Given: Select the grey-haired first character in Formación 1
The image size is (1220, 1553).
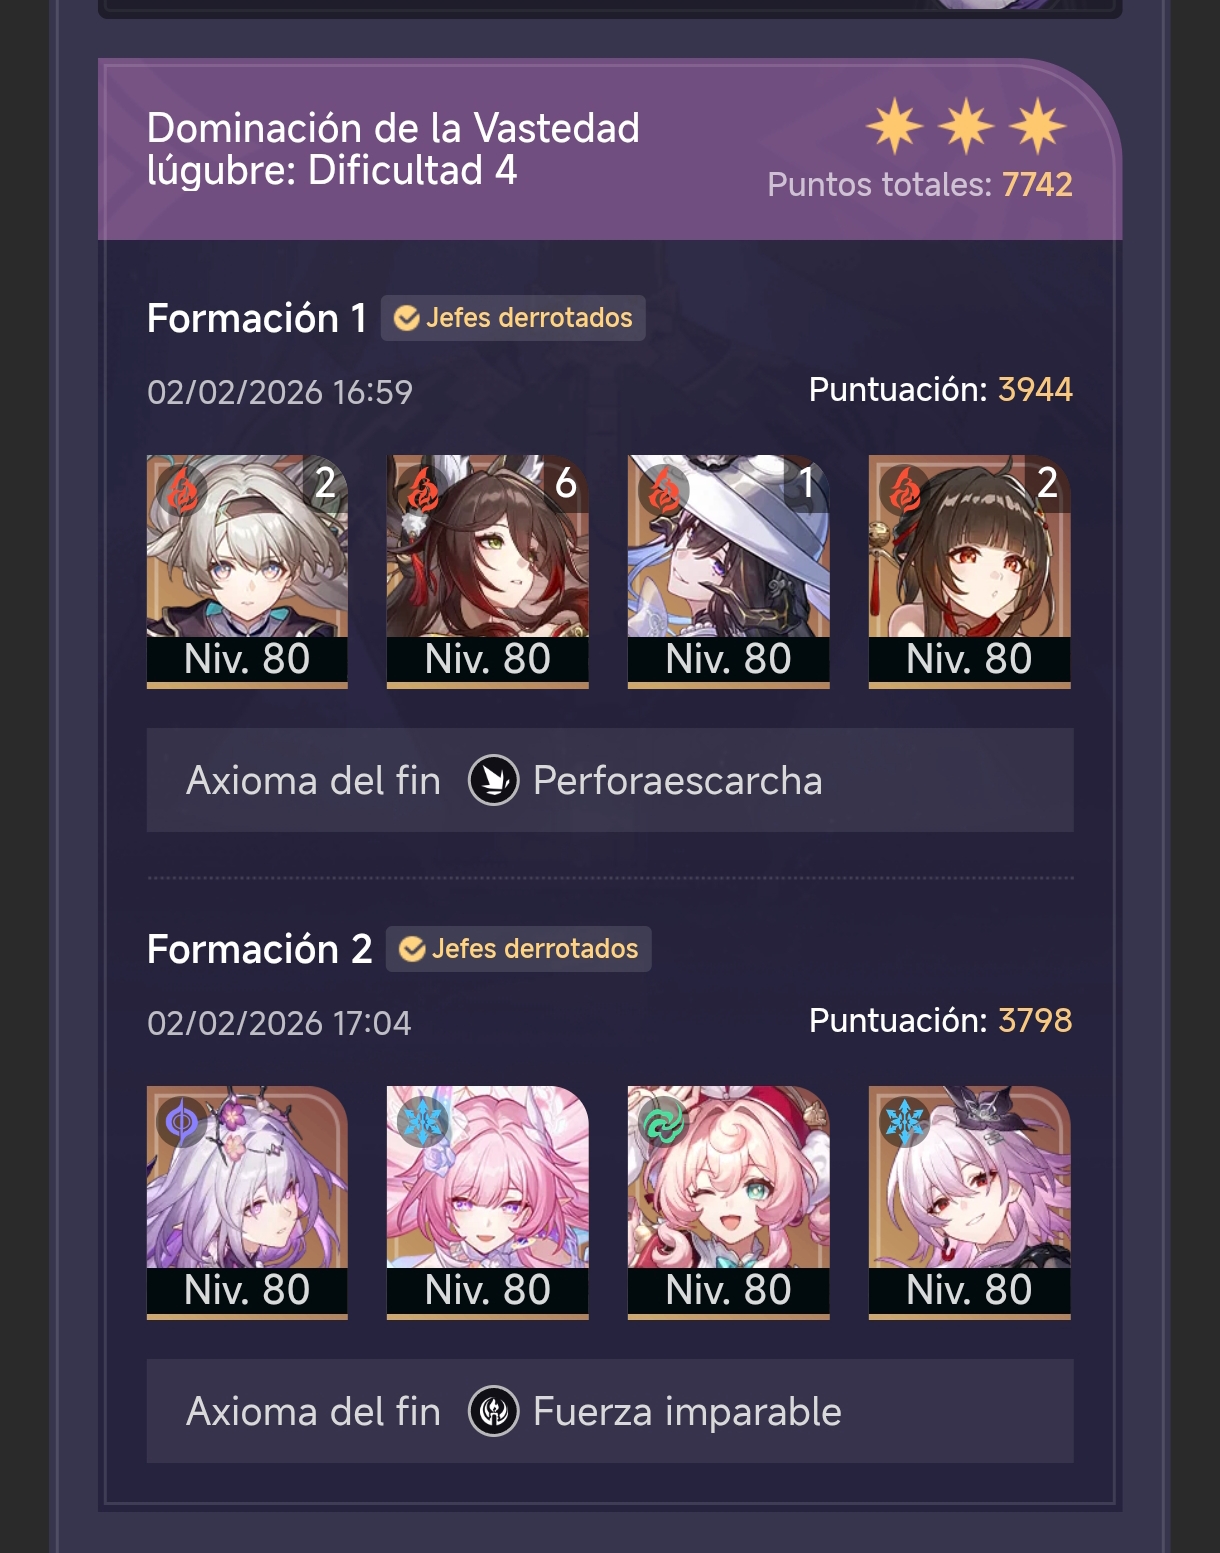Looking at the screenshot, I should click(247, 571).
